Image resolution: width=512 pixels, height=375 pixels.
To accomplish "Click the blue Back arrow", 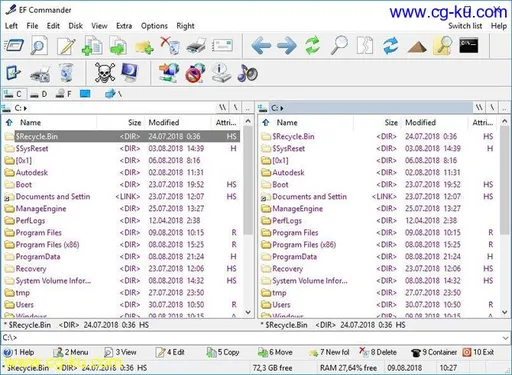I will [x=261, y=46].
